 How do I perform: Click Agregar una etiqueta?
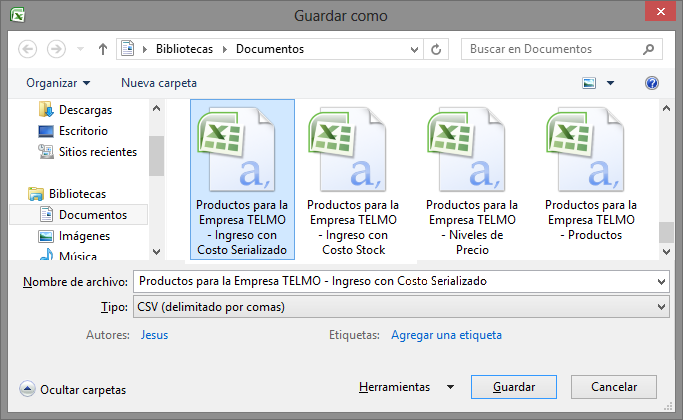(x=446, y=335)
